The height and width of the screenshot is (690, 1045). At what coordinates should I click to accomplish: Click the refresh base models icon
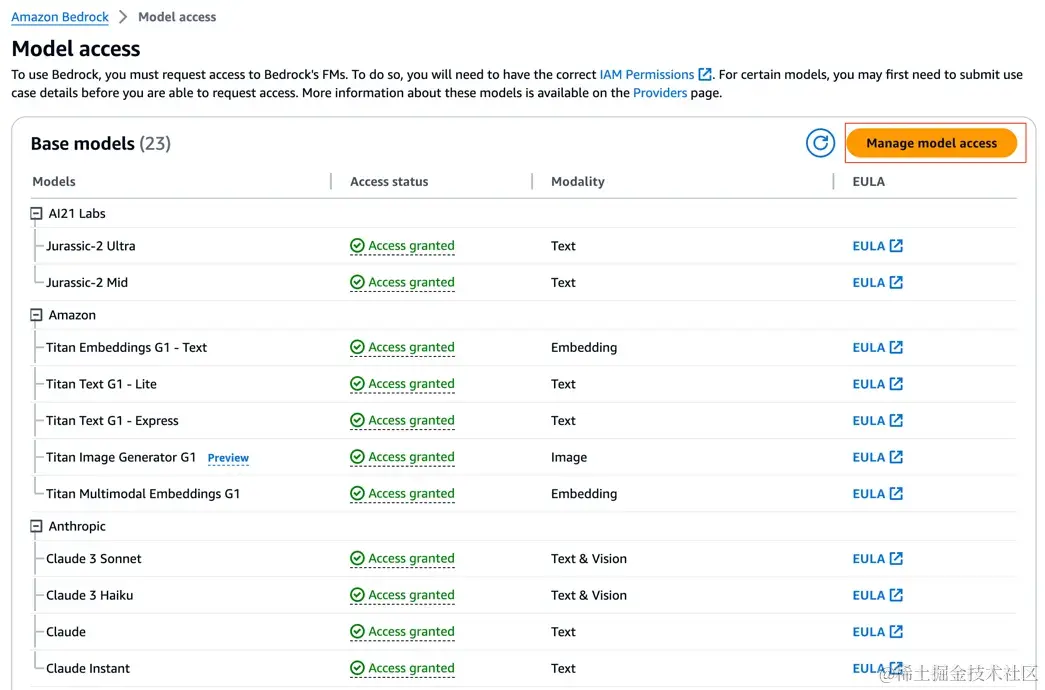820,143
